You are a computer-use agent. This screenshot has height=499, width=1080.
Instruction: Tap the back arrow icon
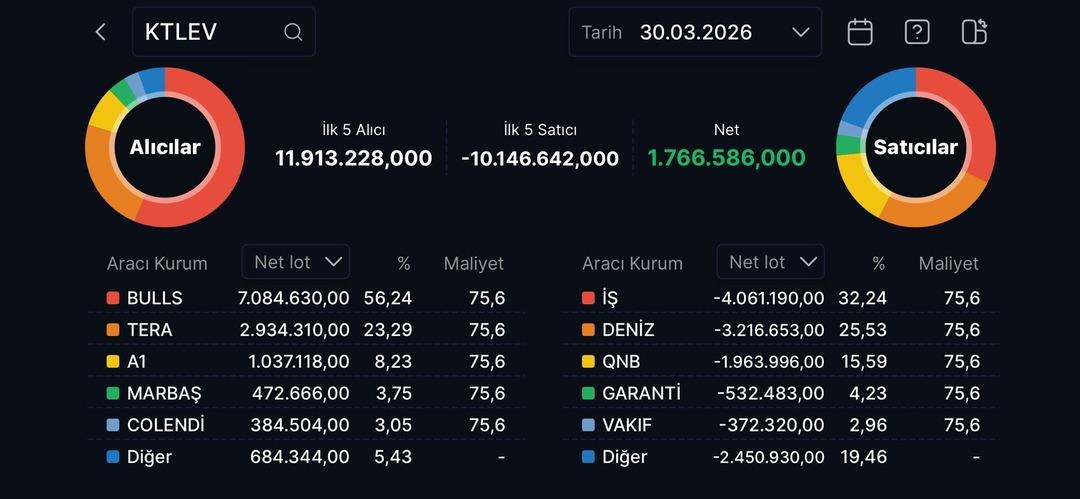point(100,32)
